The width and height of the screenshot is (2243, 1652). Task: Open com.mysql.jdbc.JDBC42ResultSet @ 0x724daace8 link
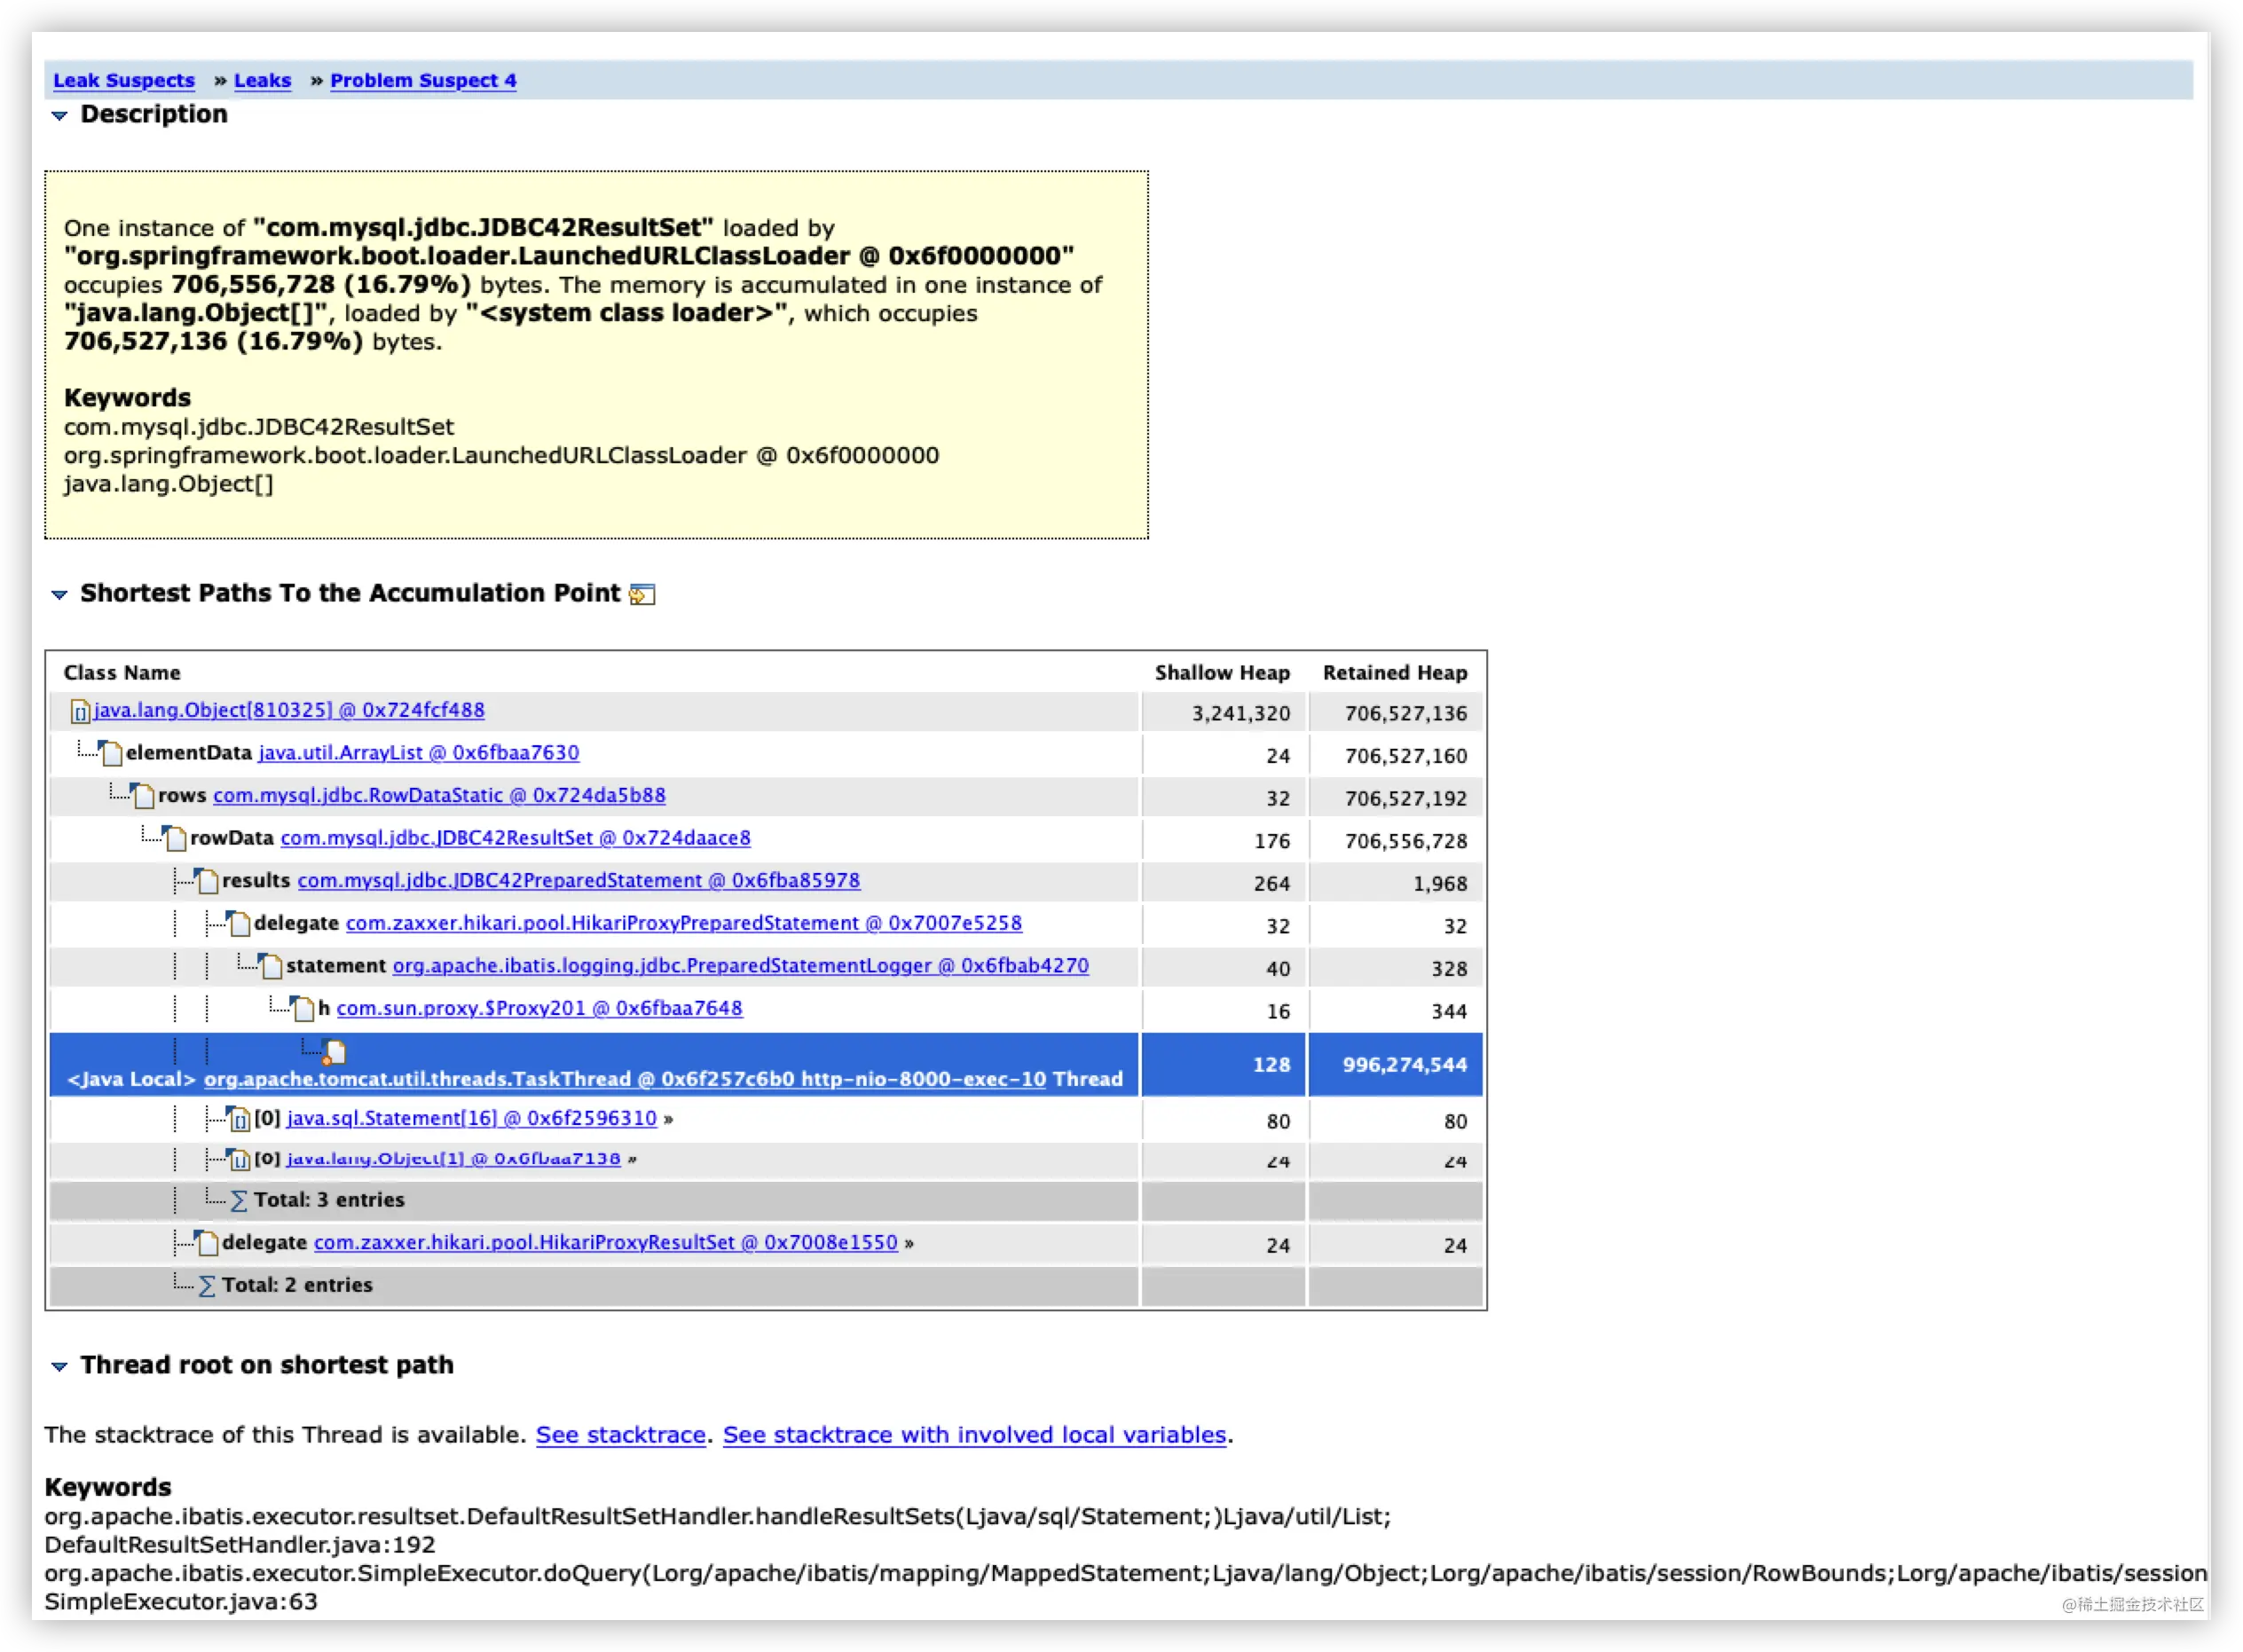pos(516,839)
